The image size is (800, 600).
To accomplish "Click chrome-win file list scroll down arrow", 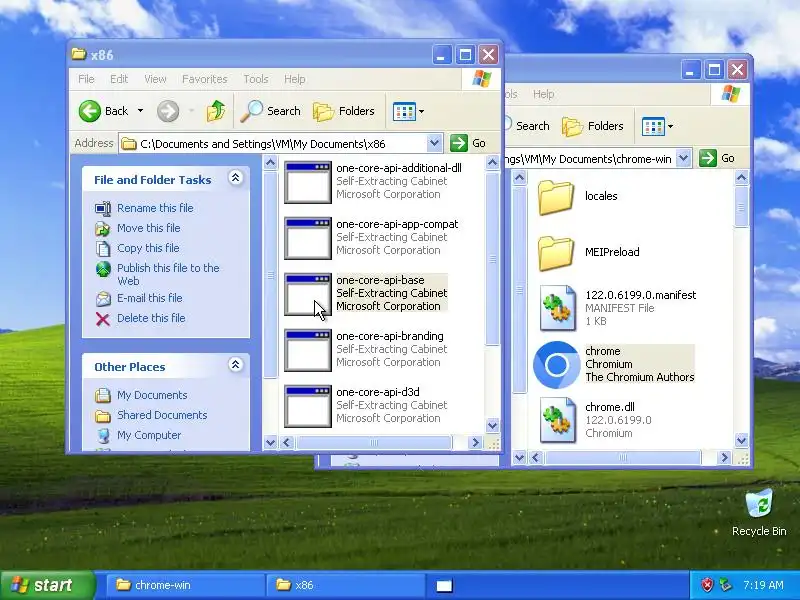I will coord(741,439).
